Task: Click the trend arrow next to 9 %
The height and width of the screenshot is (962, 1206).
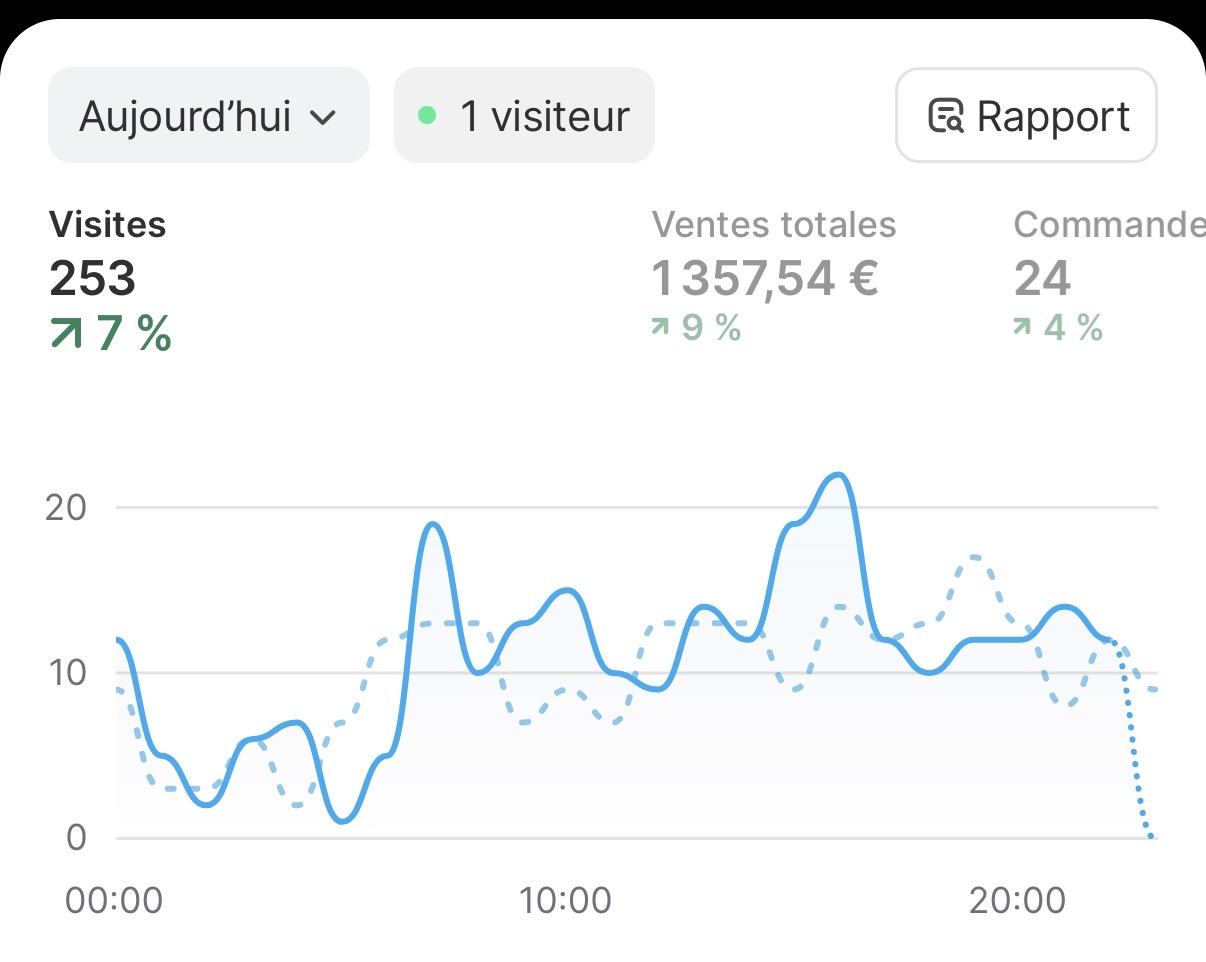Action: (x=659, y=325)
